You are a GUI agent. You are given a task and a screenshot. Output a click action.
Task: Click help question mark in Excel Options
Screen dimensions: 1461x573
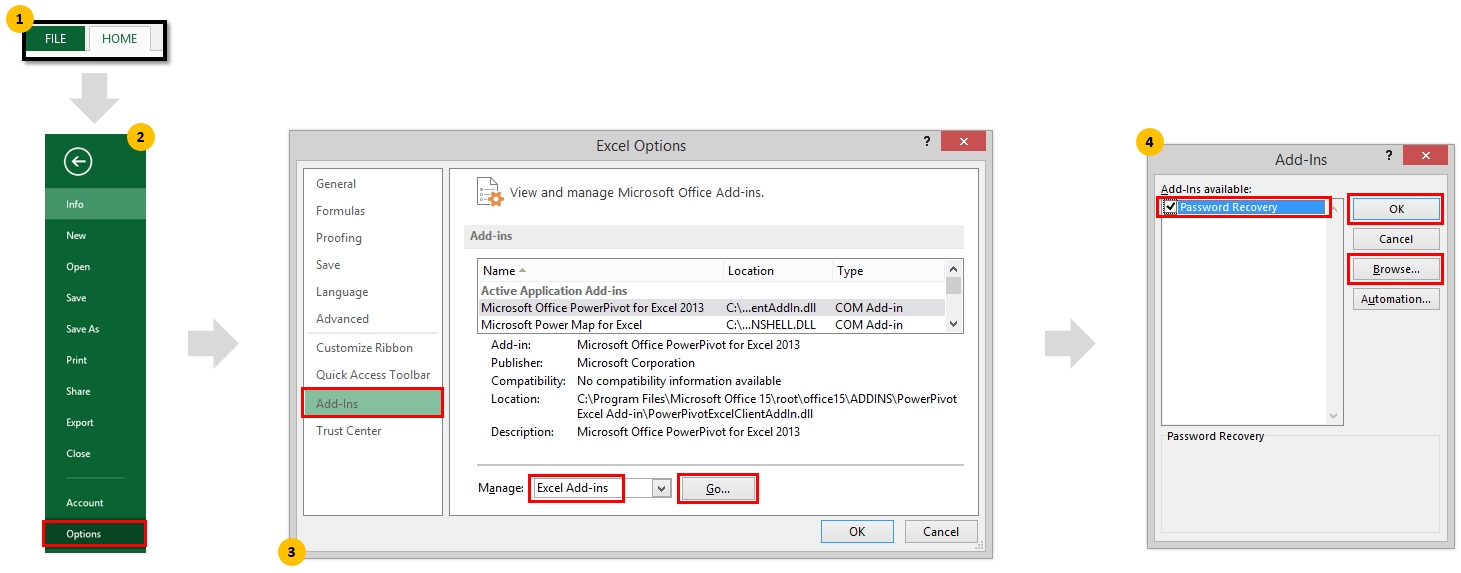click(927, 142)
